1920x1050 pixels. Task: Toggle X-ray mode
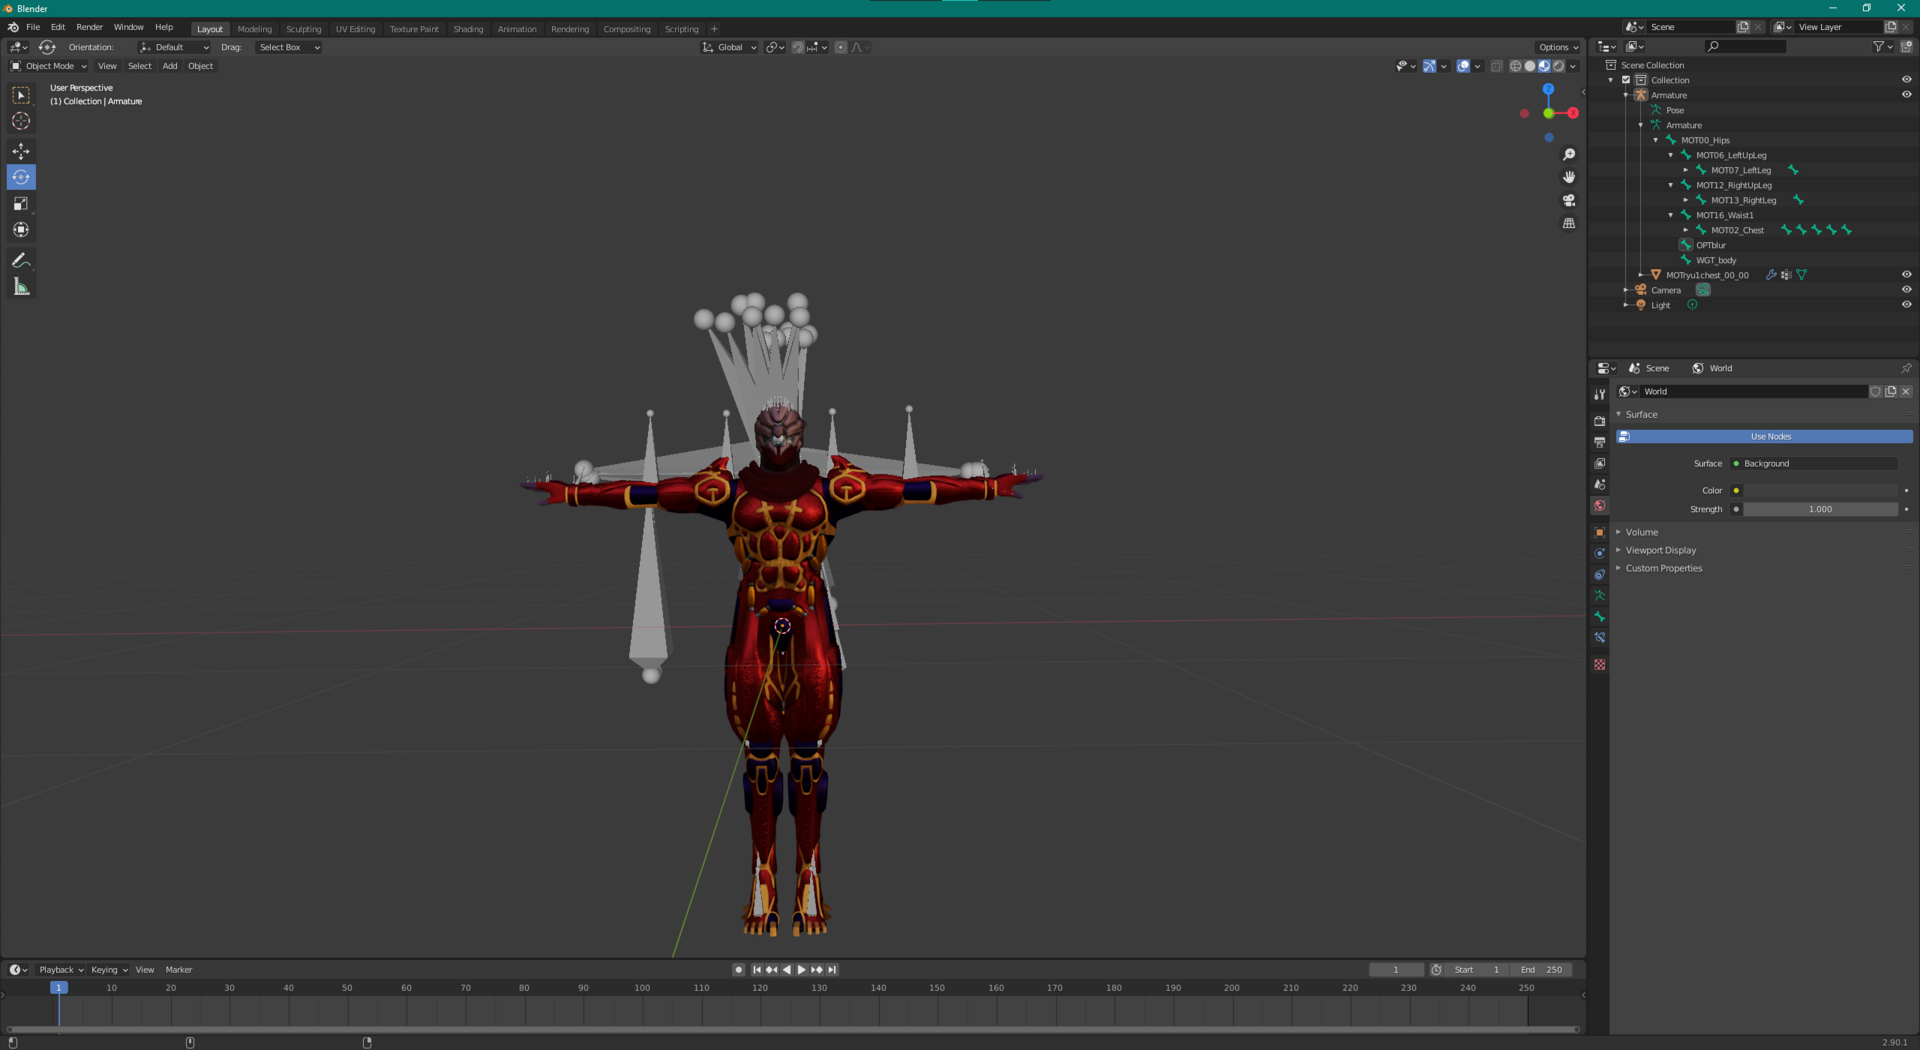pos(1497,66)
